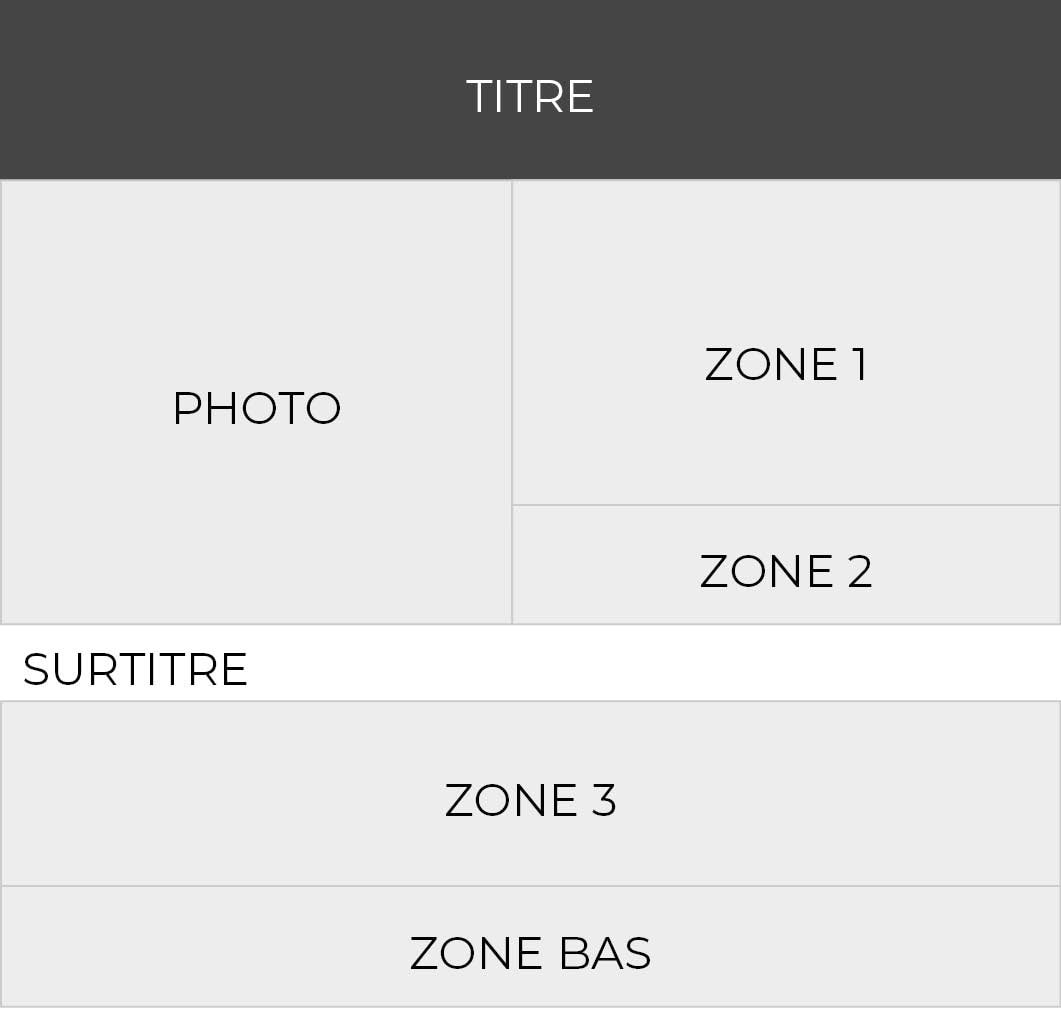Click the SURTITRE heading text
This screenshot has width=1061, height=1010.
tap(135, 670)
